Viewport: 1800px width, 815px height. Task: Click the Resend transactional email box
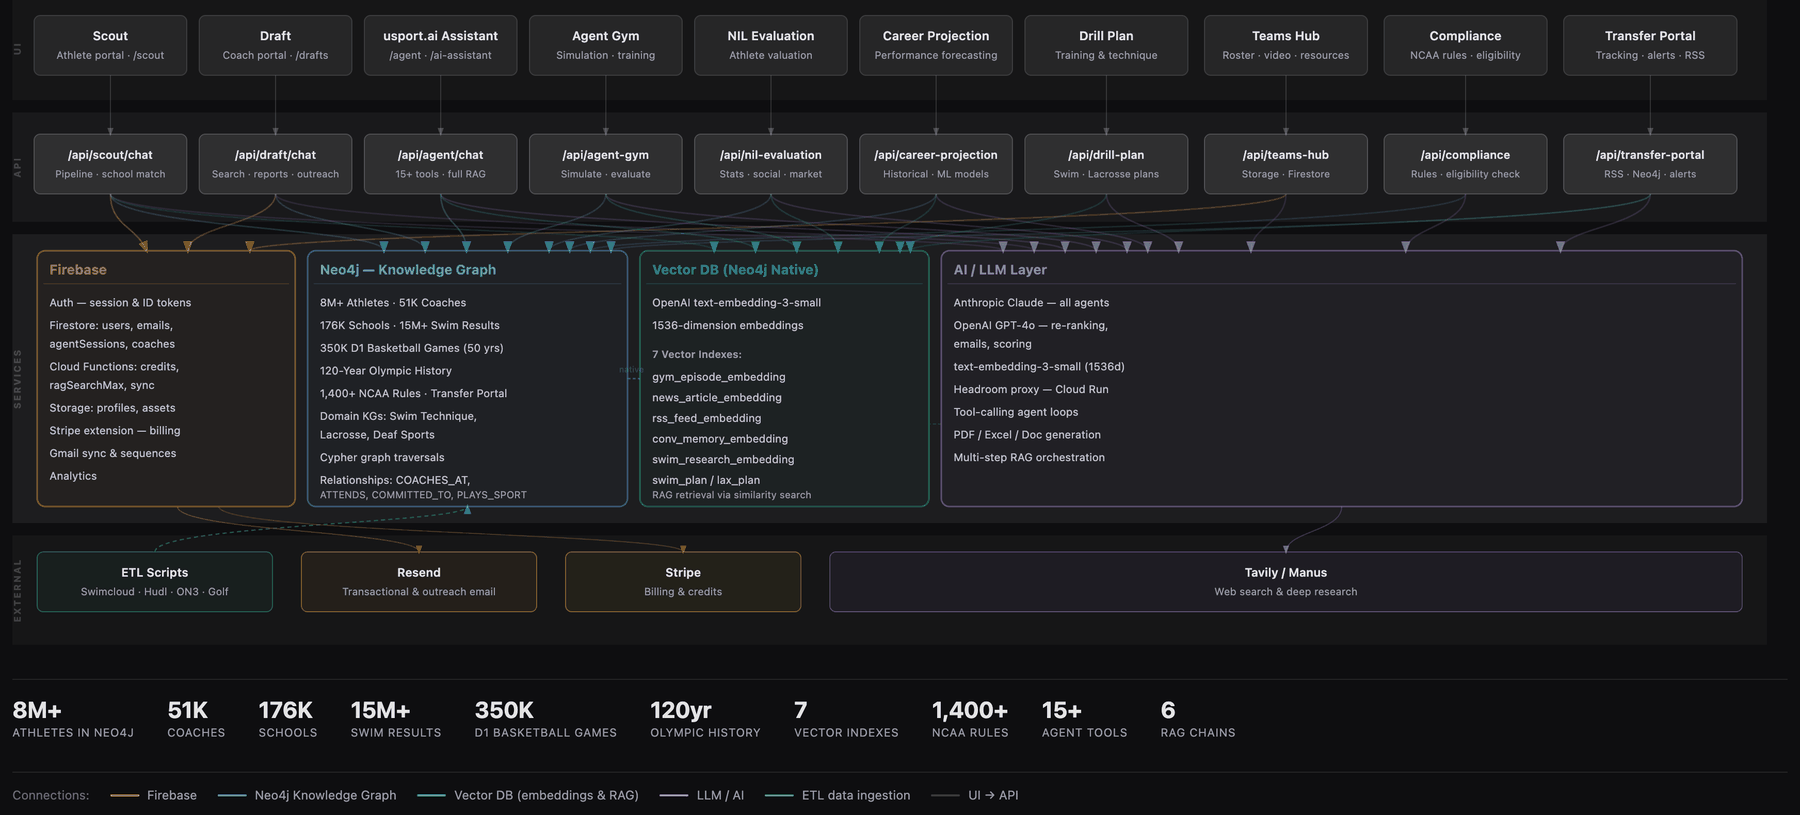click(419, 582)
